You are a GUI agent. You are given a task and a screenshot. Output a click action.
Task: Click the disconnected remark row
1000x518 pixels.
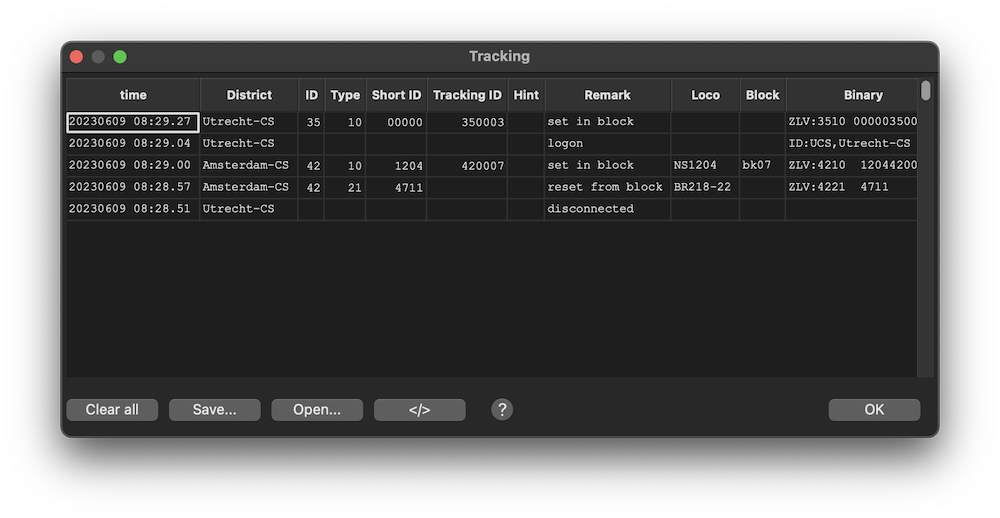pyautogui.click(x=590, y=209)
